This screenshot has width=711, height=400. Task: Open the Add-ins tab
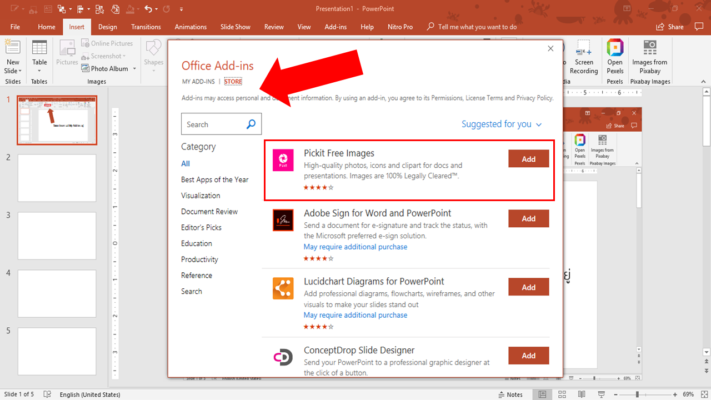point(336,27)
